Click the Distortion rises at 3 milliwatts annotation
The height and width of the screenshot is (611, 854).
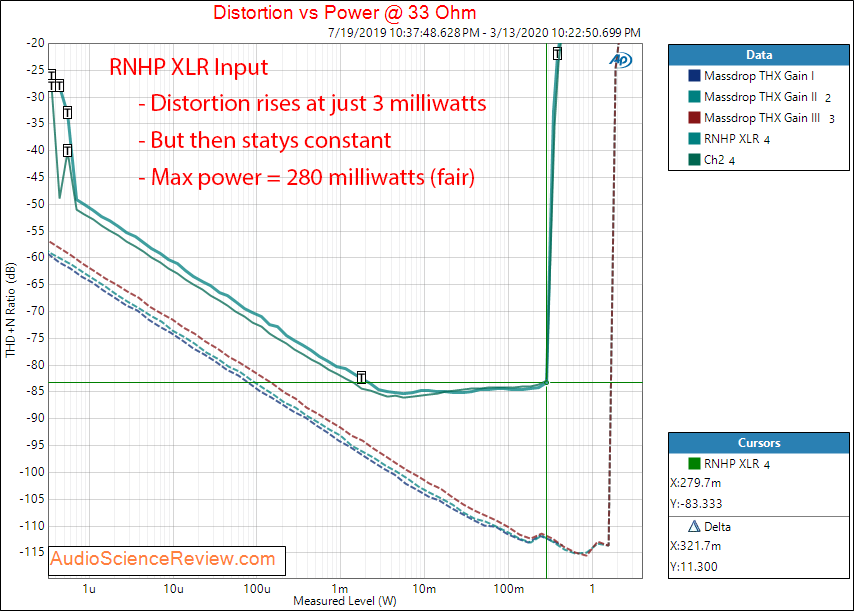click(x=312, y=103)
